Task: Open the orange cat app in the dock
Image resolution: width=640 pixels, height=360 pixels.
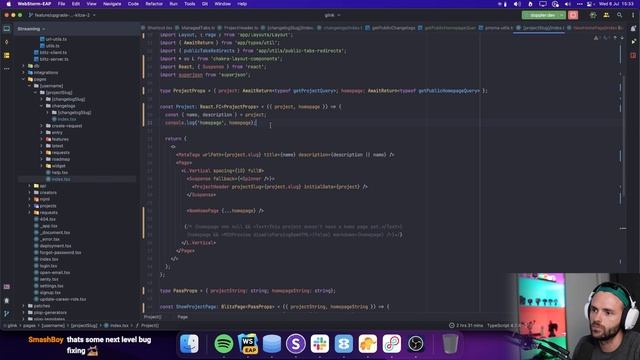Action: pos(367,344)
